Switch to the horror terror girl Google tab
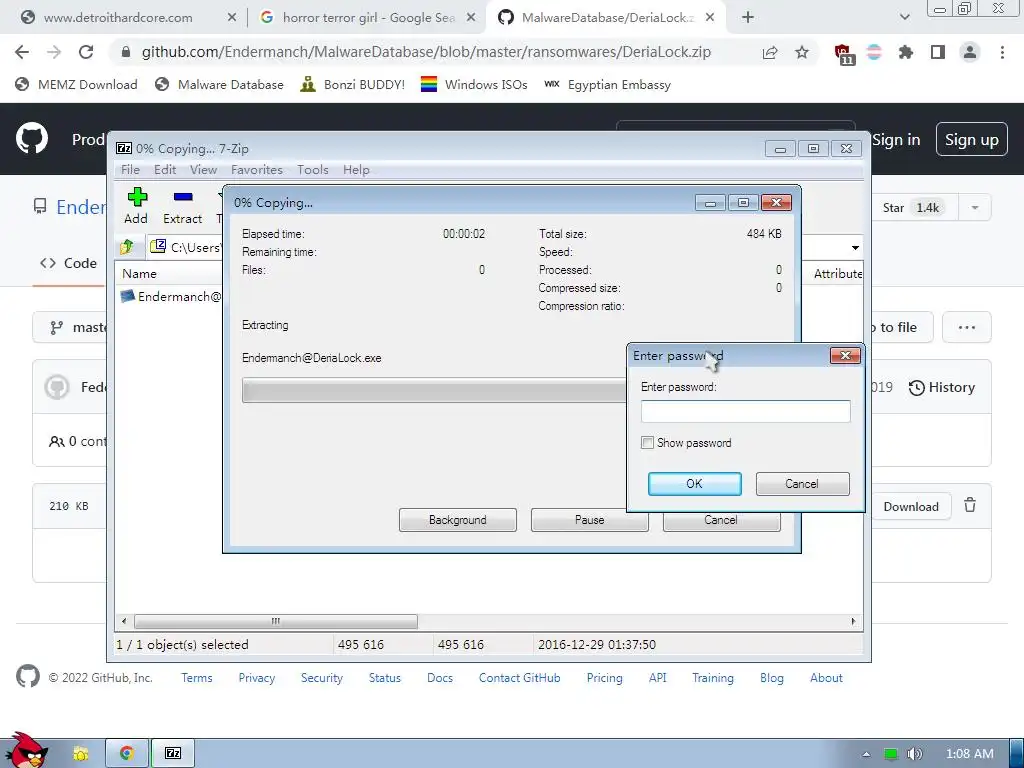 [368, 18]
